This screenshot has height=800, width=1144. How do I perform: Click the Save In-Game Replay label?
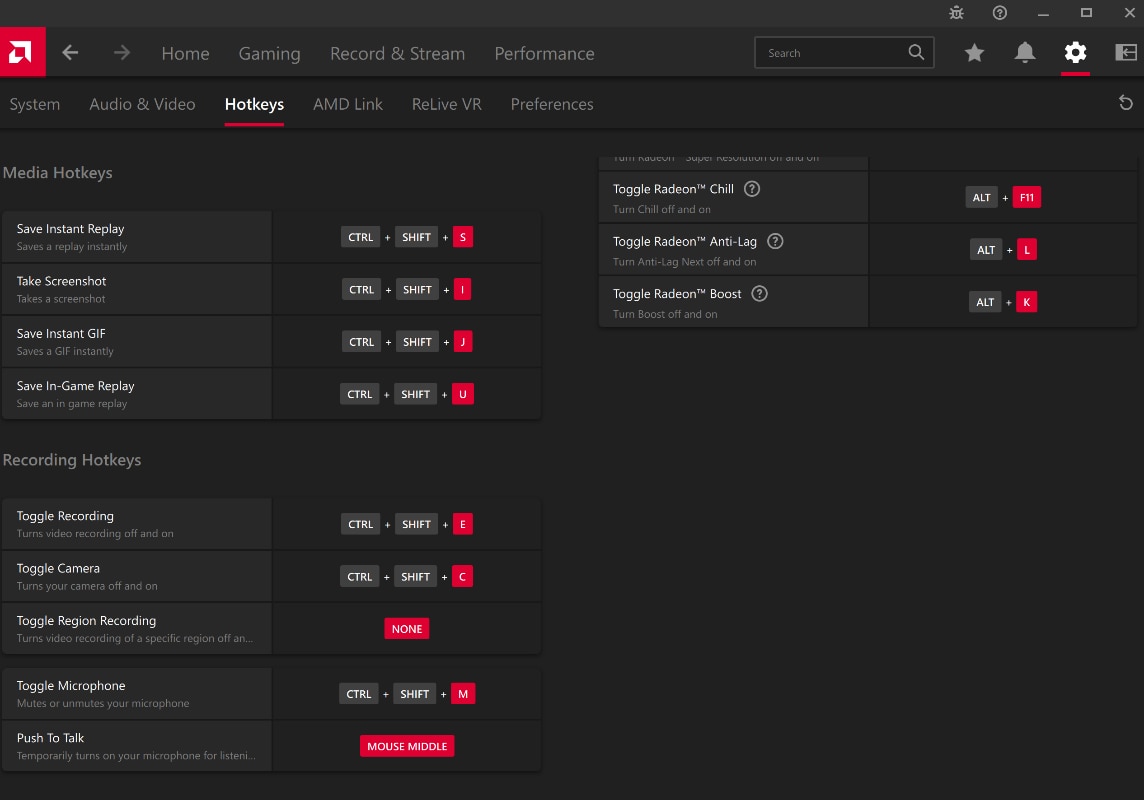76,387
